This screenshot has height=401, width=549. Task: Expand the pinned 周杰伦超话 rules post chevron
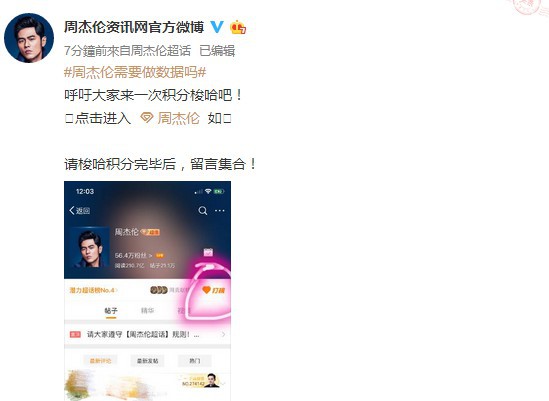click(223, 334)
